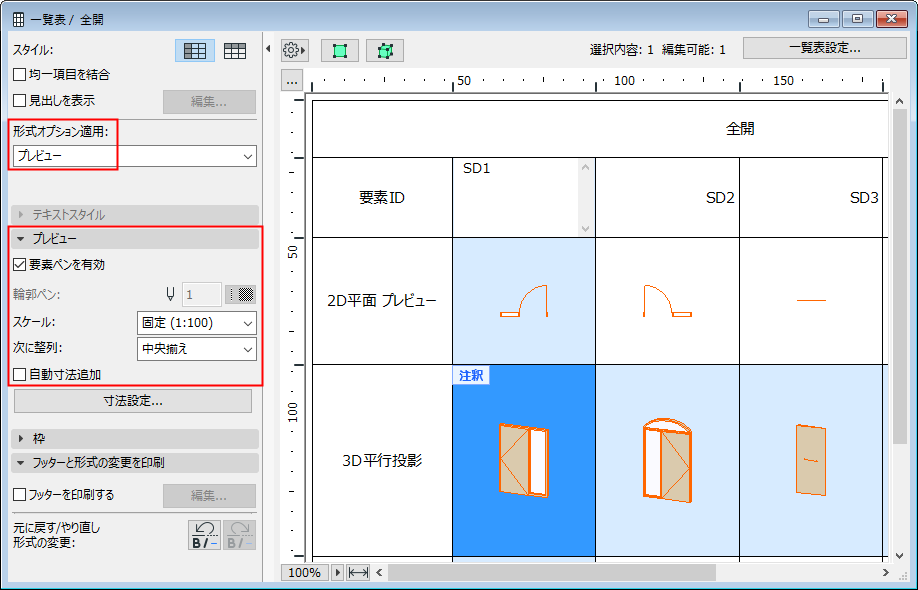The image size is (918, 590).
Task: Click the SD3 element ID cell
Action: pyautogui.click(x=811, y=197)
